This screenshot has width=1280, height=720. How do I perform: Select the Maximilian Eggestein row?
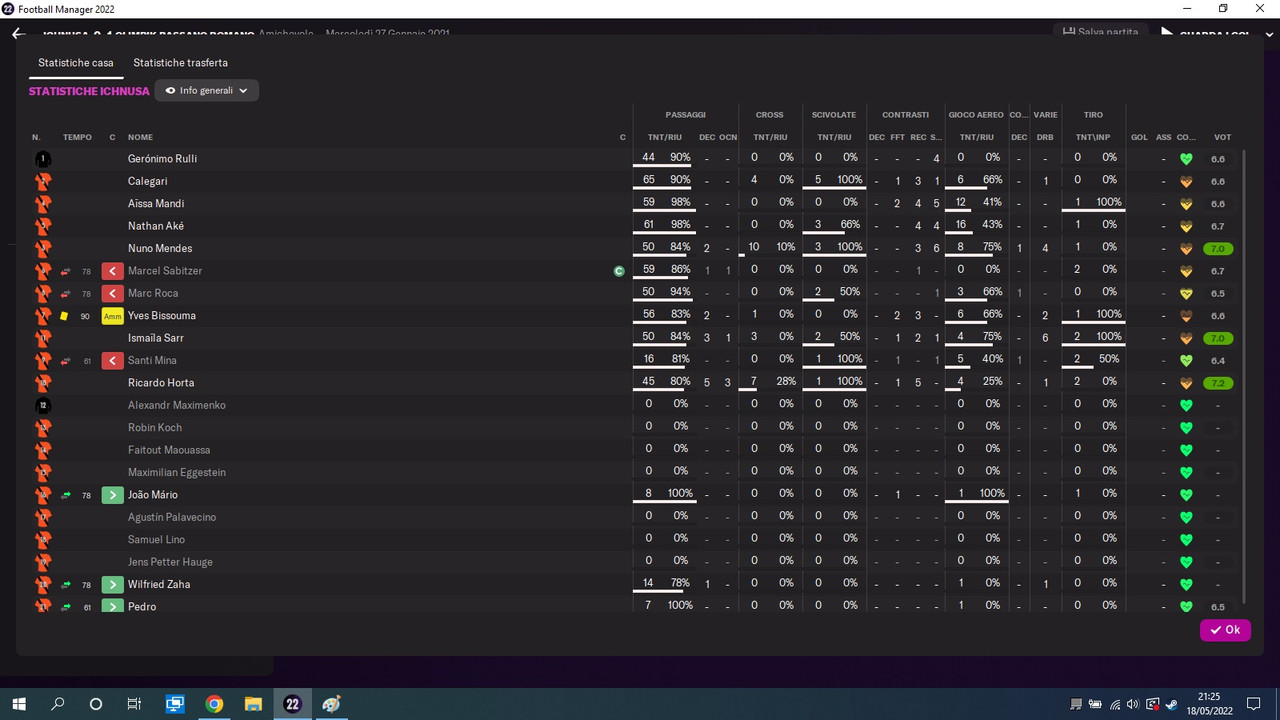pyautogui.click(x=636, y=472)
